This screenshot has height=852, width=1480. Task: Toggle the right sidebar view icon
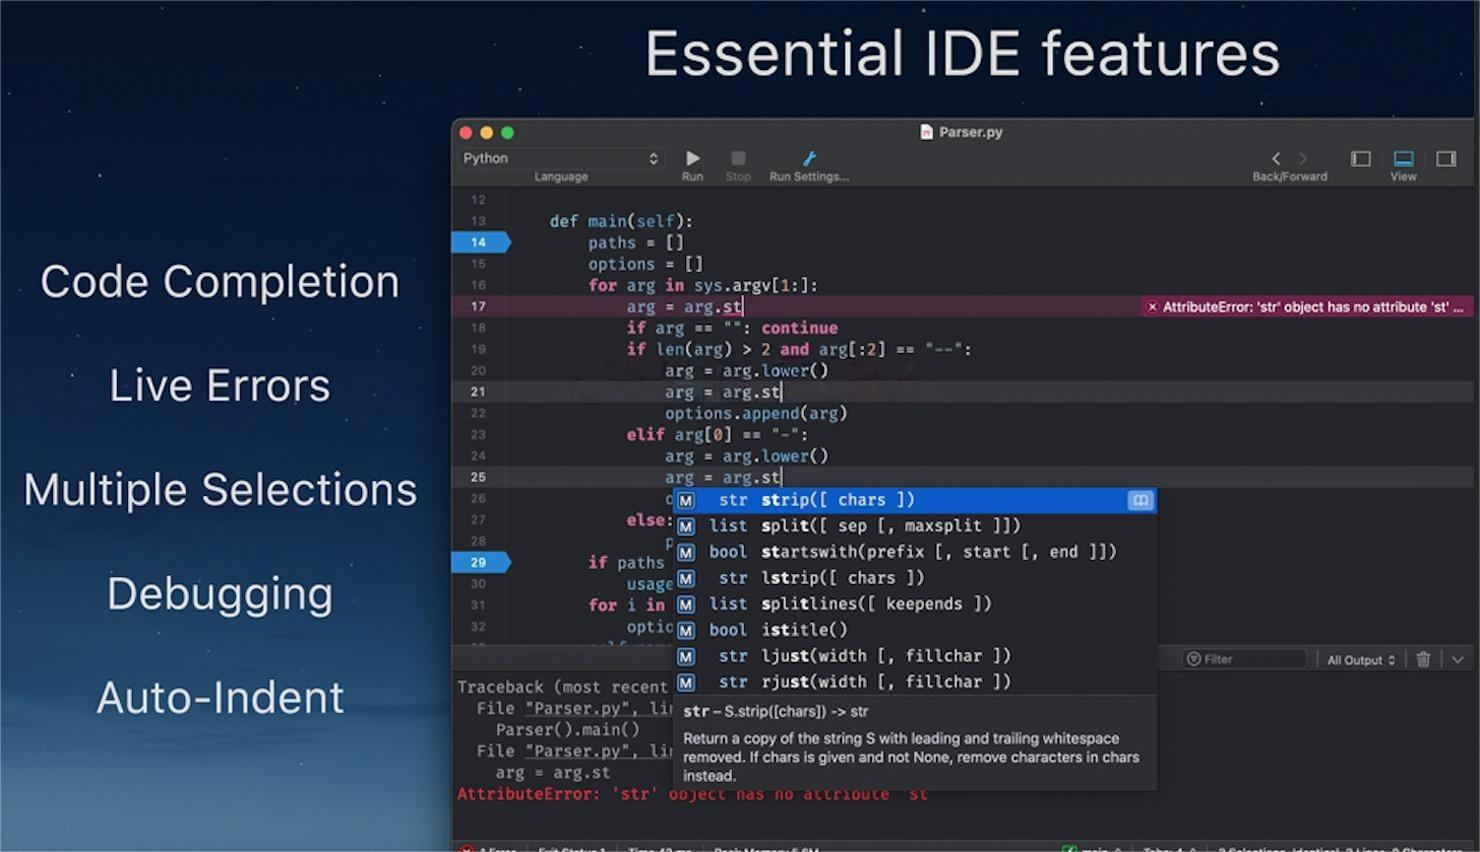click(x=1446, y=158)
